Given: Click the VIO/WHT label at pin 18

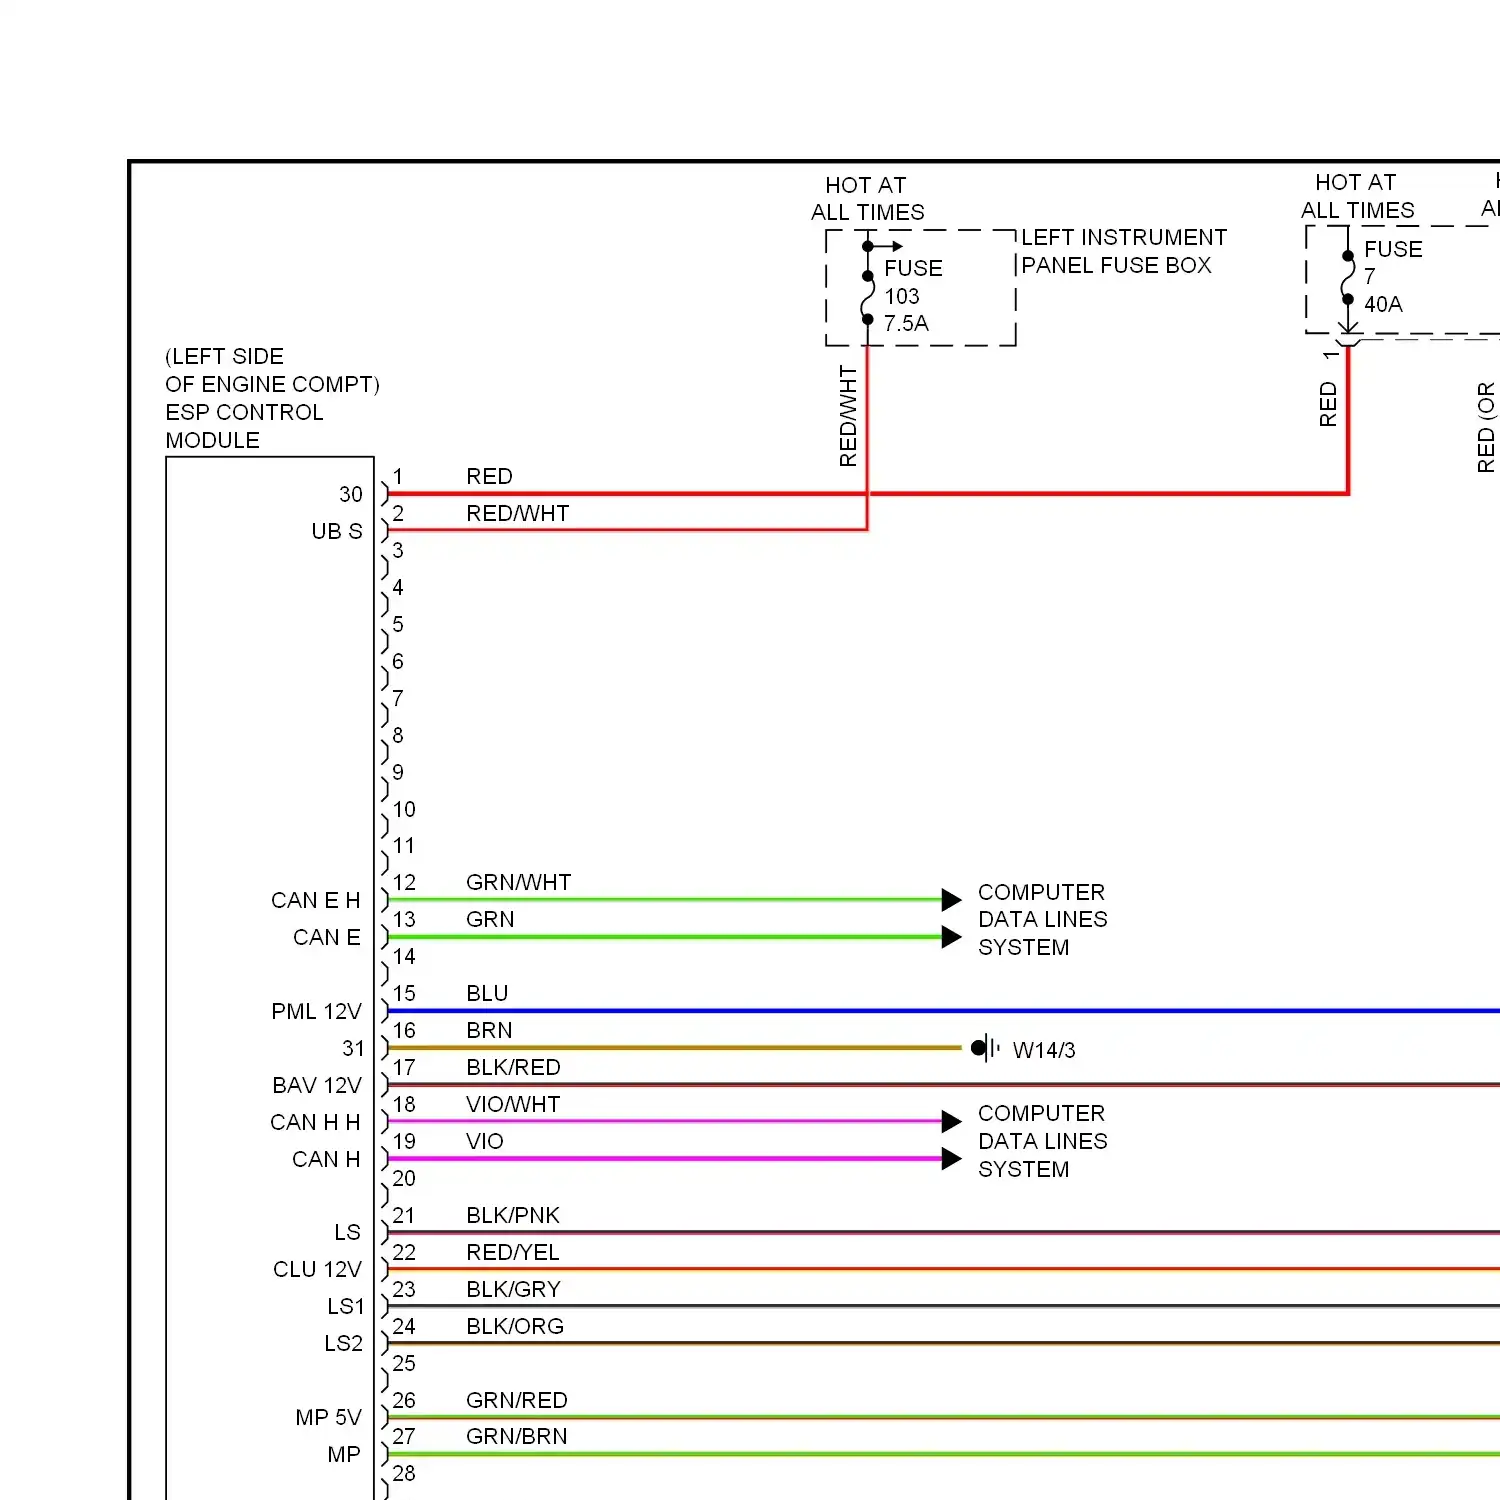Looking at the screenshot, I should coord(513,1104).
